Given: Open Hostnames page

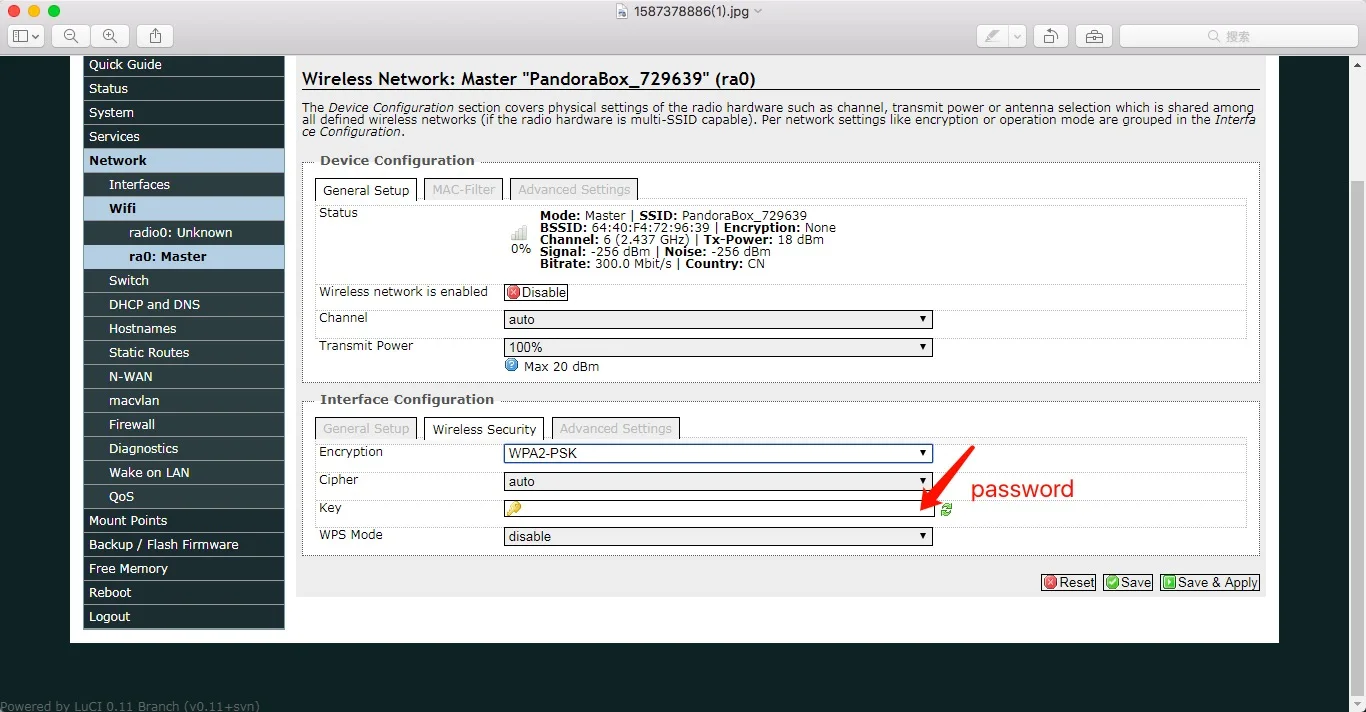Looking at the screenshot, I should coord(184,329).
